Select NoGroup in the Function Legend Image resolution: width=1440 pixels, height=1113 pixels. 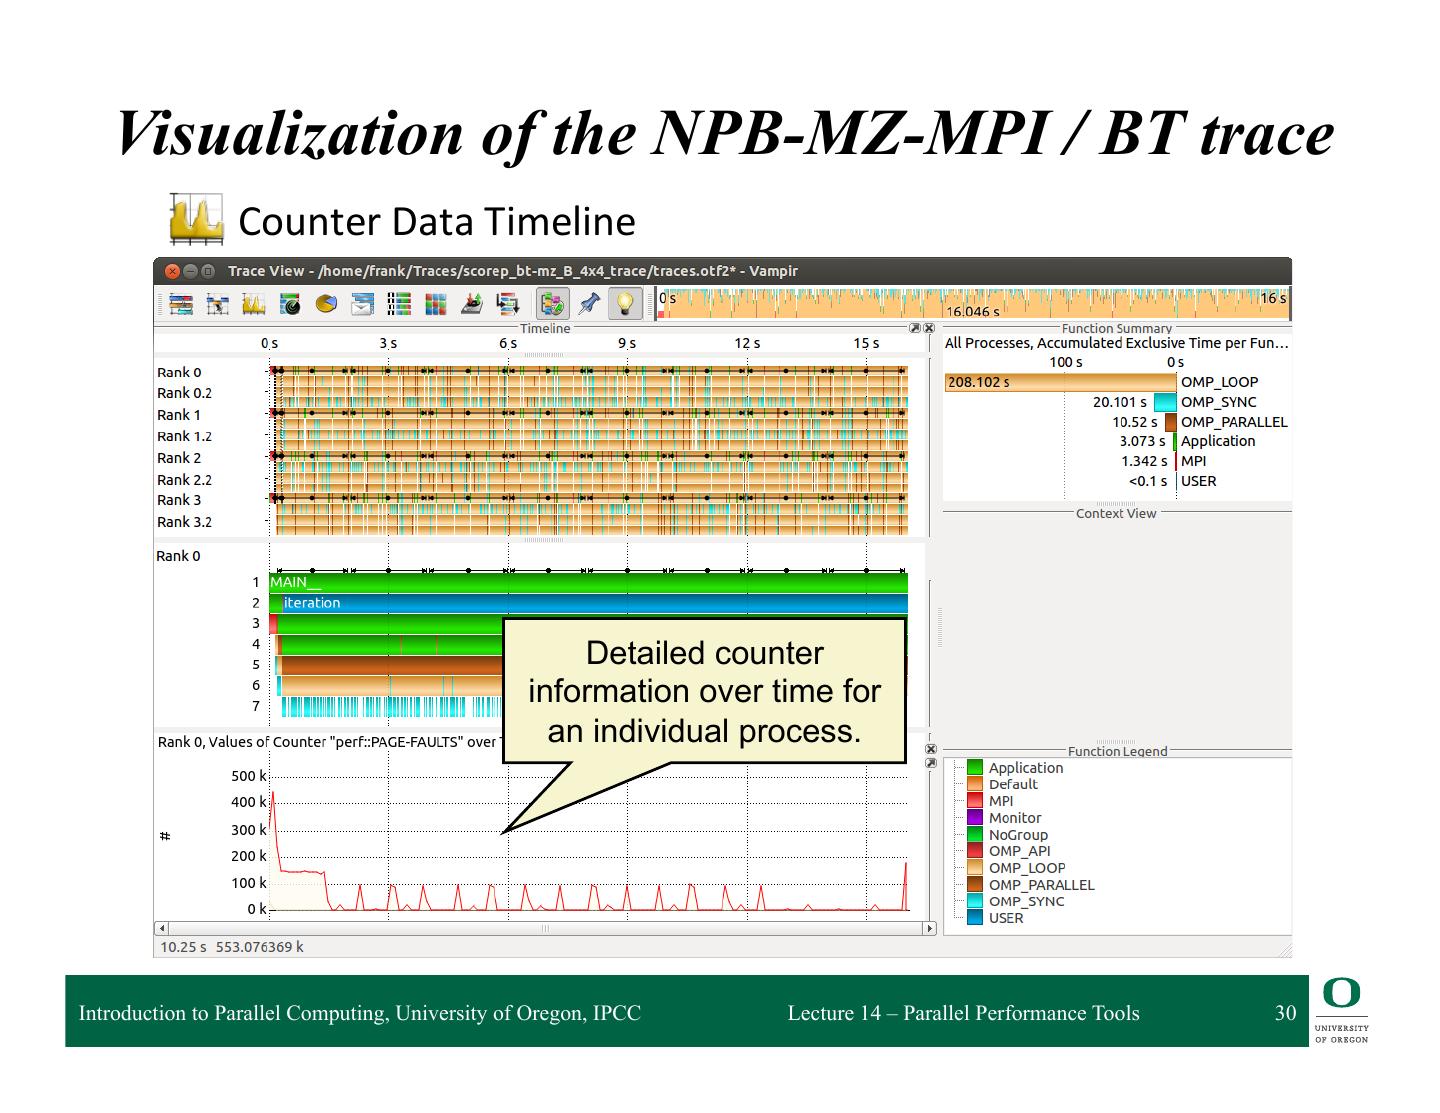click(x=1018, y=835)
